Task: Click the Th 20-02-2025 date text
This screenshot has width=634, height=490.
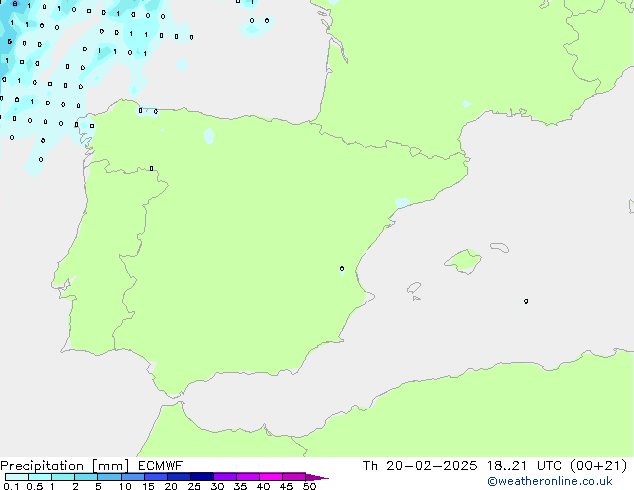Action: [x=418, y=465]
